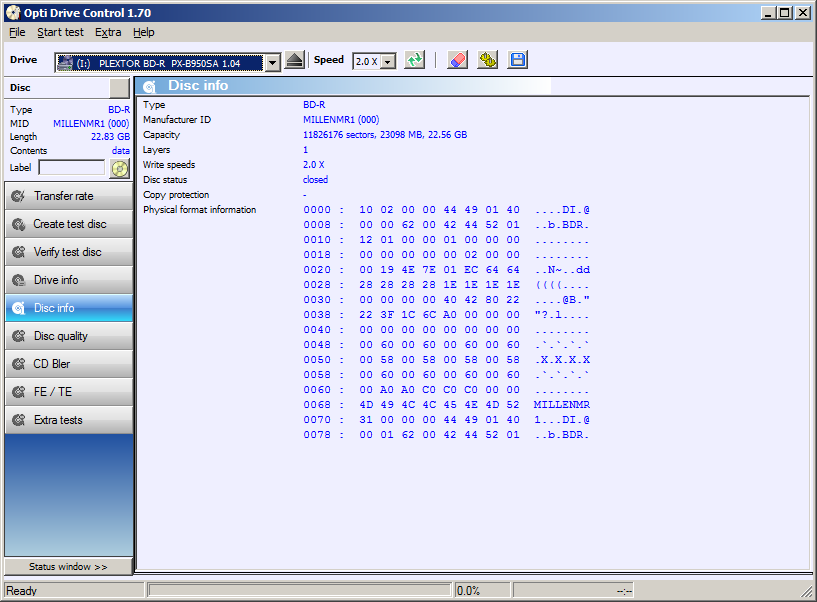Click the app icon in title bar

14,13
